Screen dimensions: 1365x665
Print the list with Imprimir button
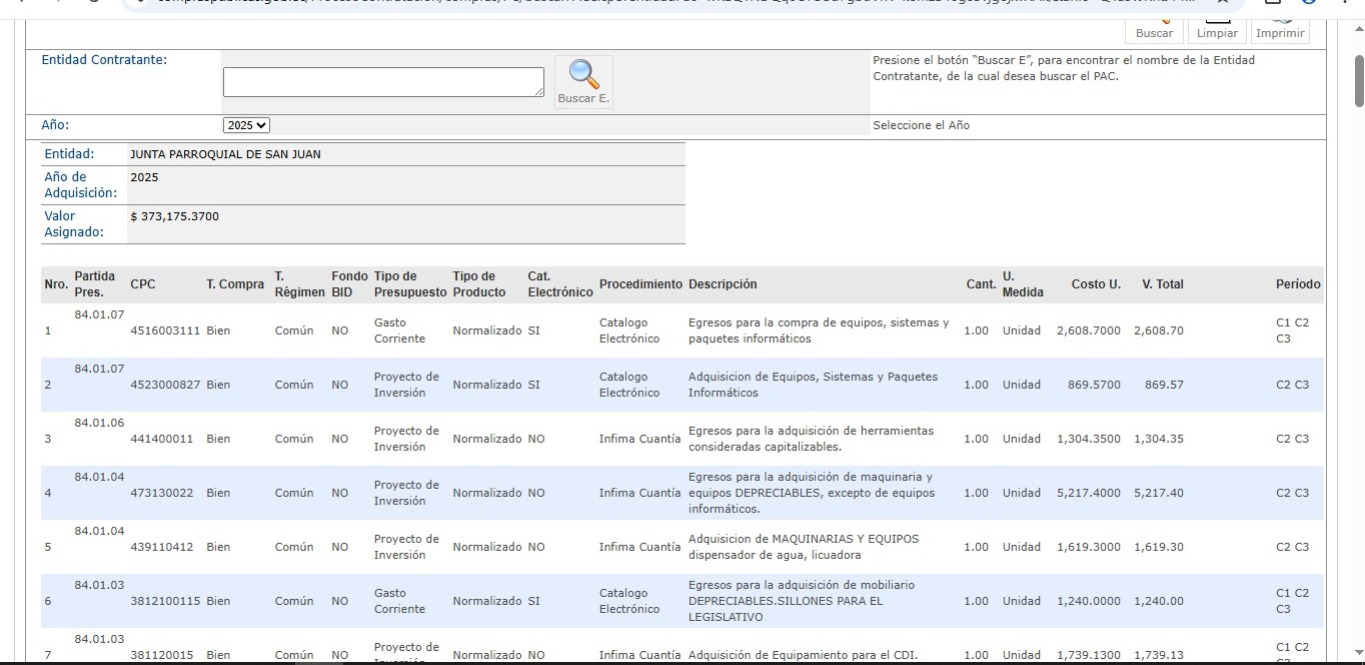(1280, 32)
